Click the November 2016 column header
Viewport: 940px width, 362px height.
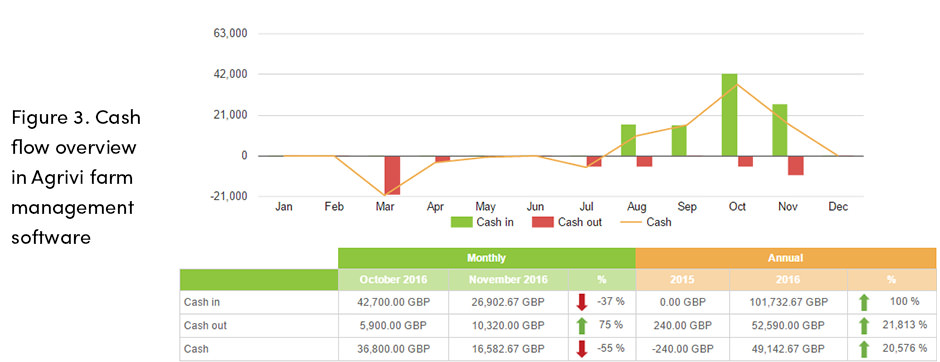(x=508, y=280)
